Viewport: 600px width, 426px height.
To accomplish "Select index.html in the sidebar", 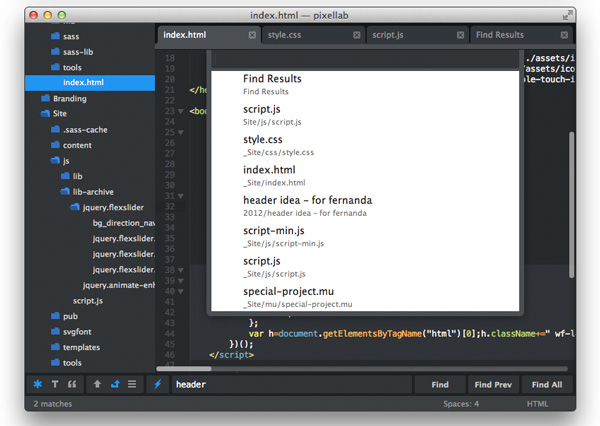I will 90,83.
